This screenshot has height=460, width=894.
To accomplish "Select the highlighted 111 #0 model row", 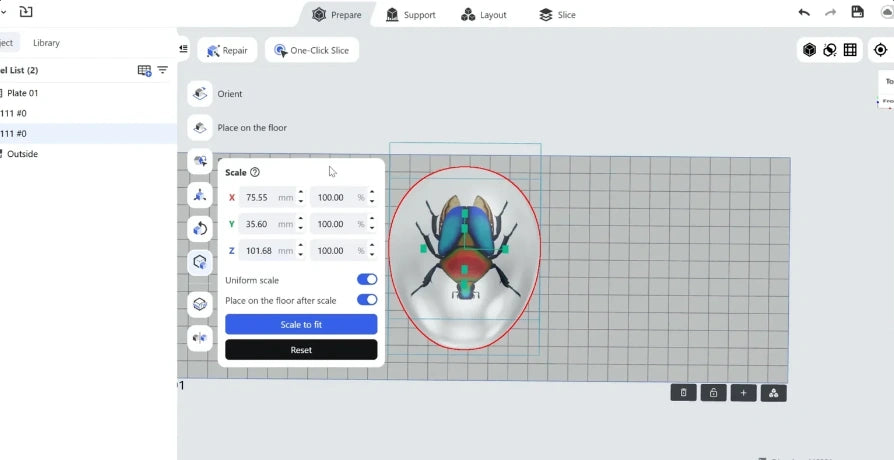I will click(x=88, y=133).
